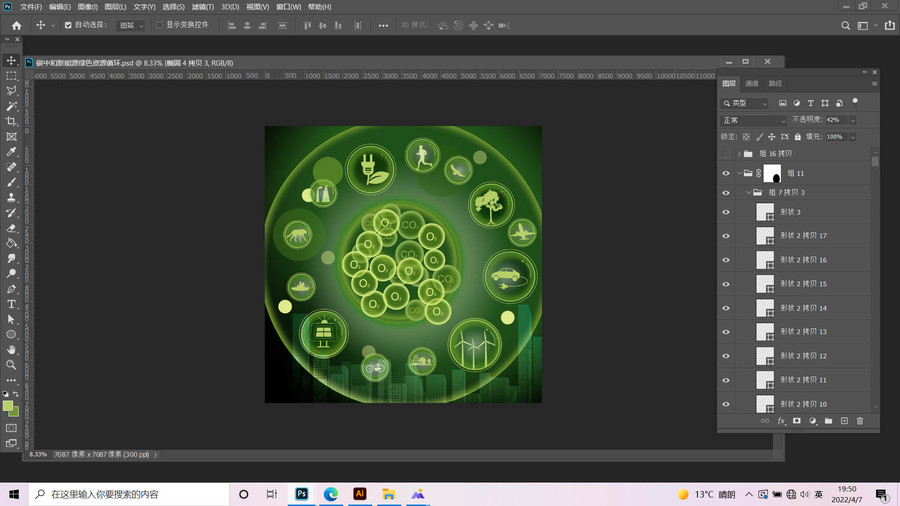
Task: Create a new layer
Action: pyautogui.click(x=844, y=421)
